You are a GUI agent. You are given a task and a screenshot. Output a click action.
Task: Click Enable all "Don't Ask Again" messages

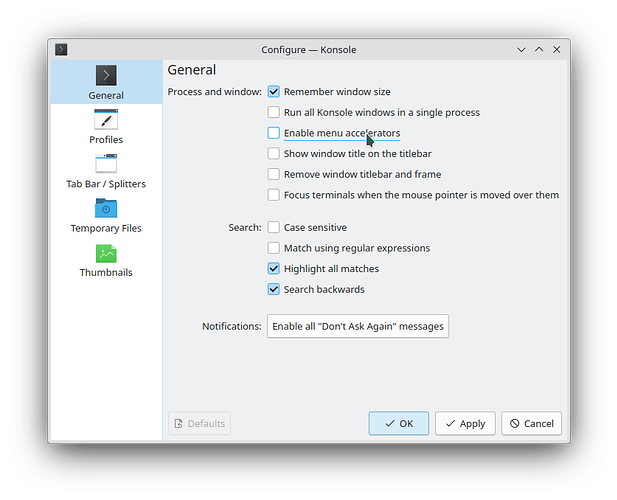pyautogui.click(x=358, y=326)
